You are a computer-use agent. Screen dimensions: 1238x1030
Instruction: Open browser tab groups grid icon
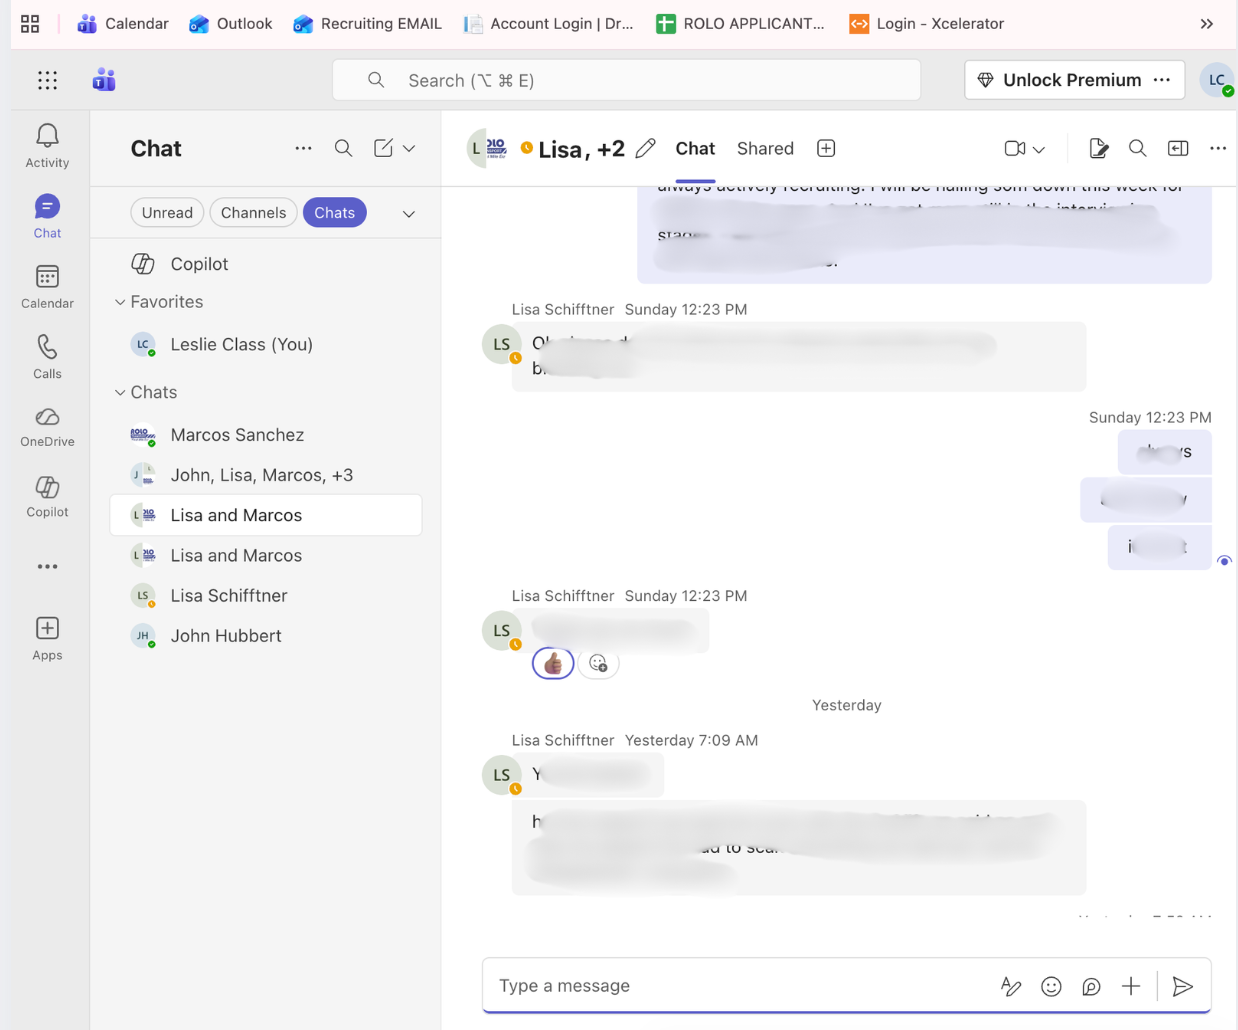point(30,23)
